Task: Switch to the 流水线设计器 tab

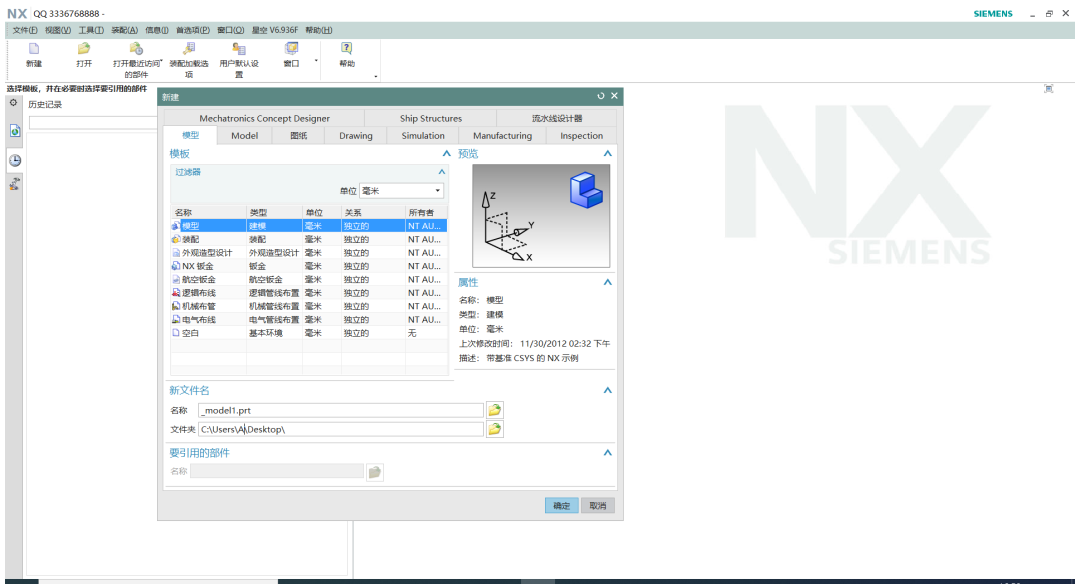Action: coord(557,118)
